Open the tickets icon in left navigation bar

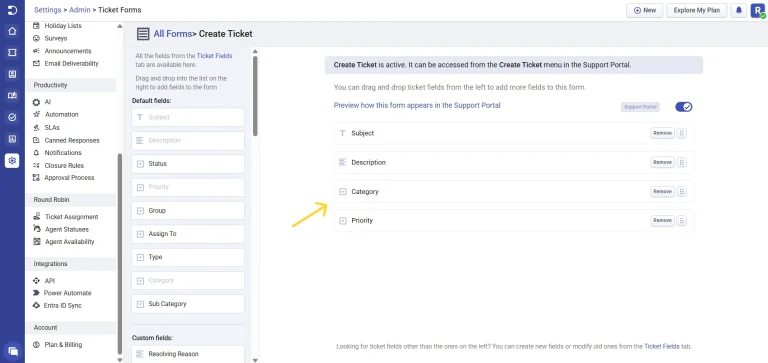[x=12, y=52]
